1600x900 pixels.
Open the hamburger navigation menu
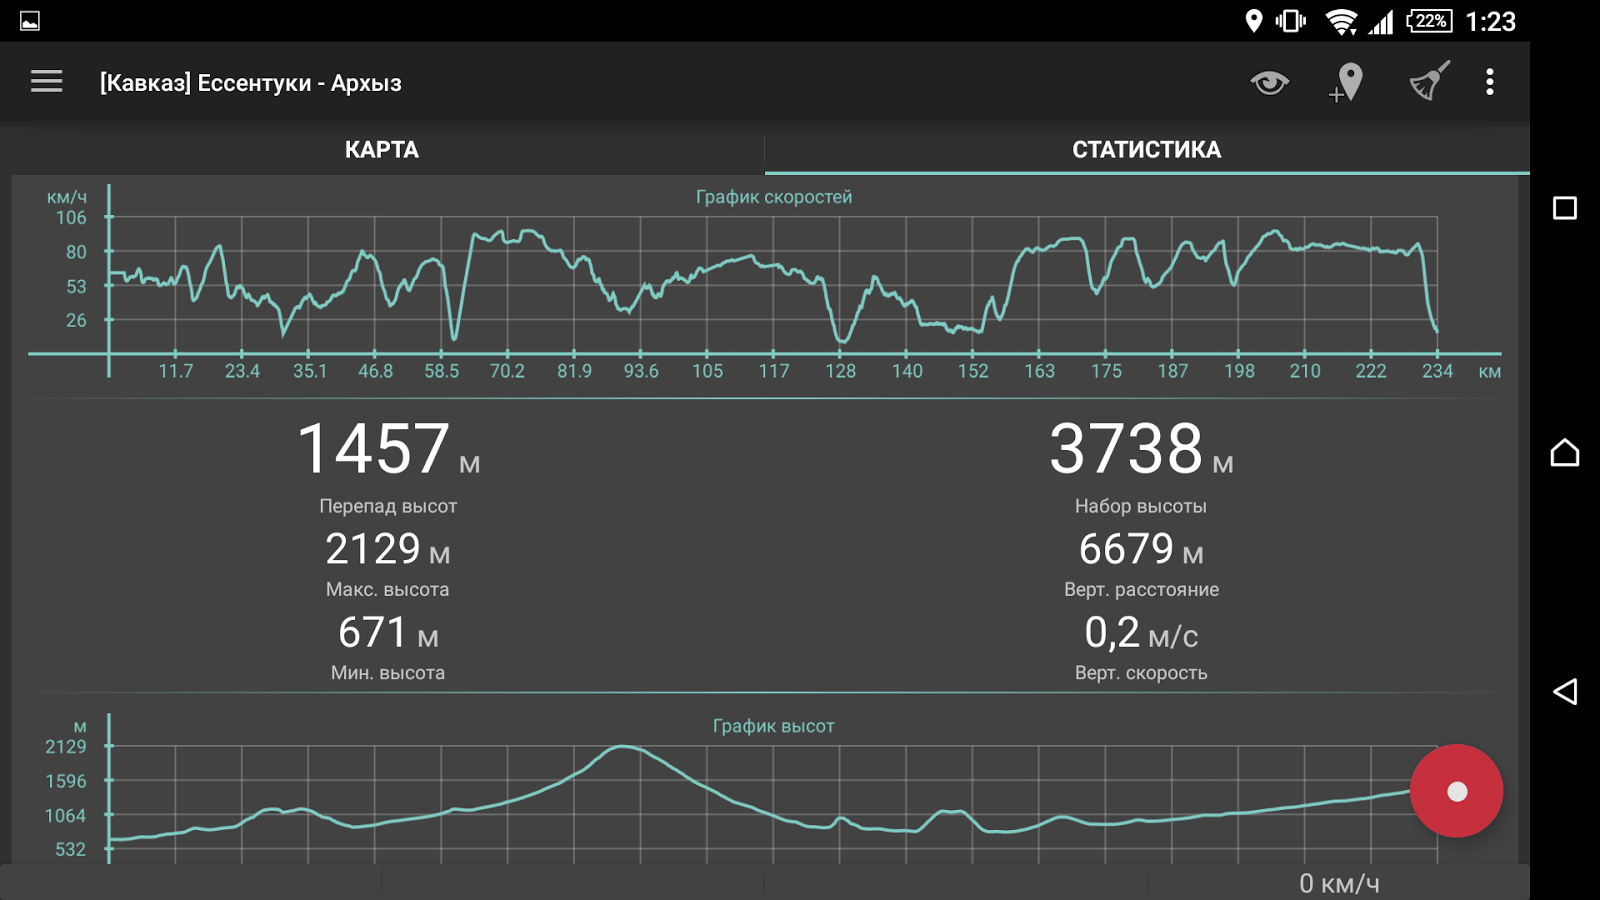[x=46, y=82]
